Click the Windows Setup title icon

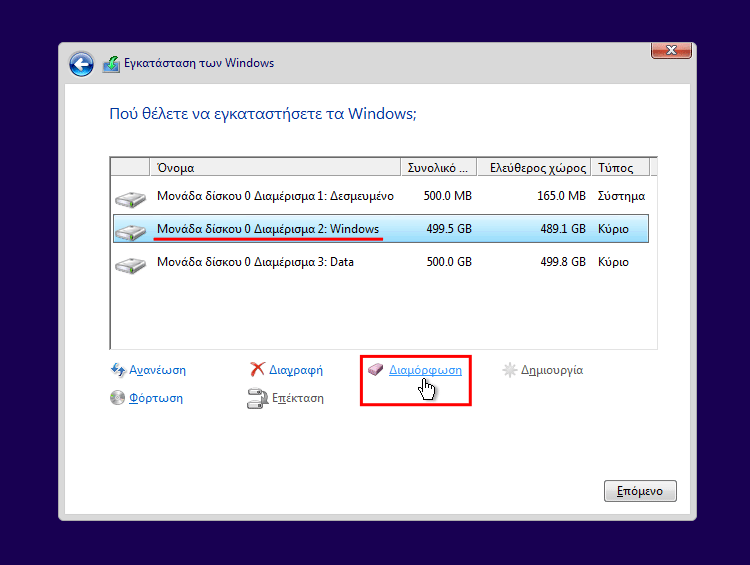point(111,64)
